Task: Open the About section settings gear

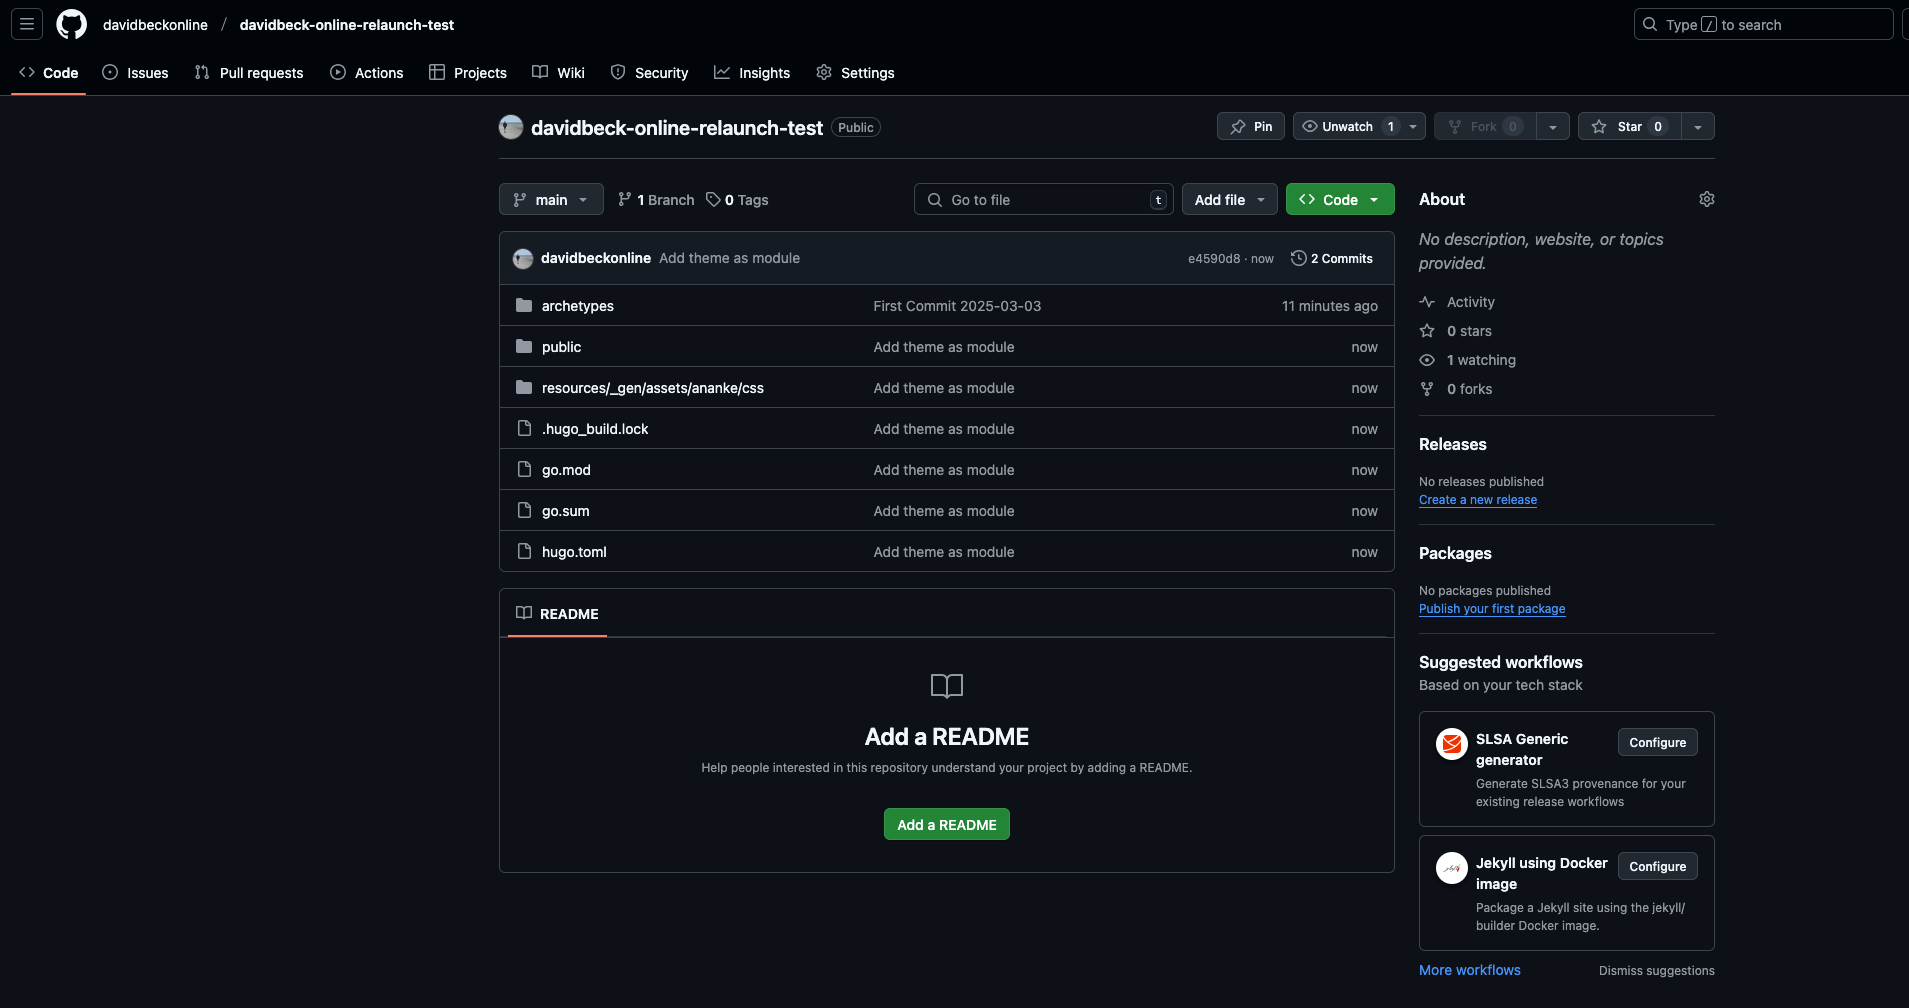Action: 1706,199
